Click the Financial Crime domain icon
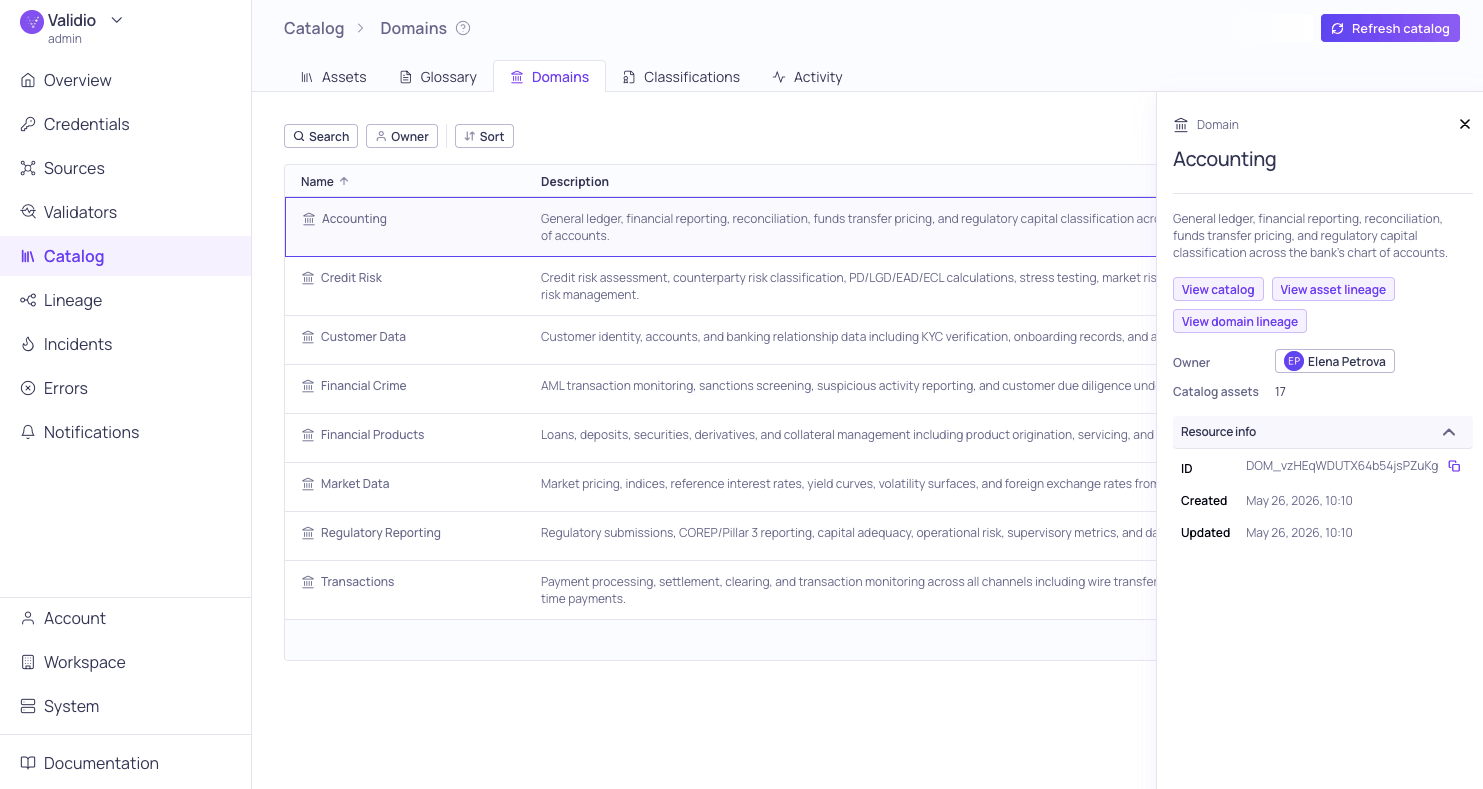The image size is (1483, 789). 308,386
